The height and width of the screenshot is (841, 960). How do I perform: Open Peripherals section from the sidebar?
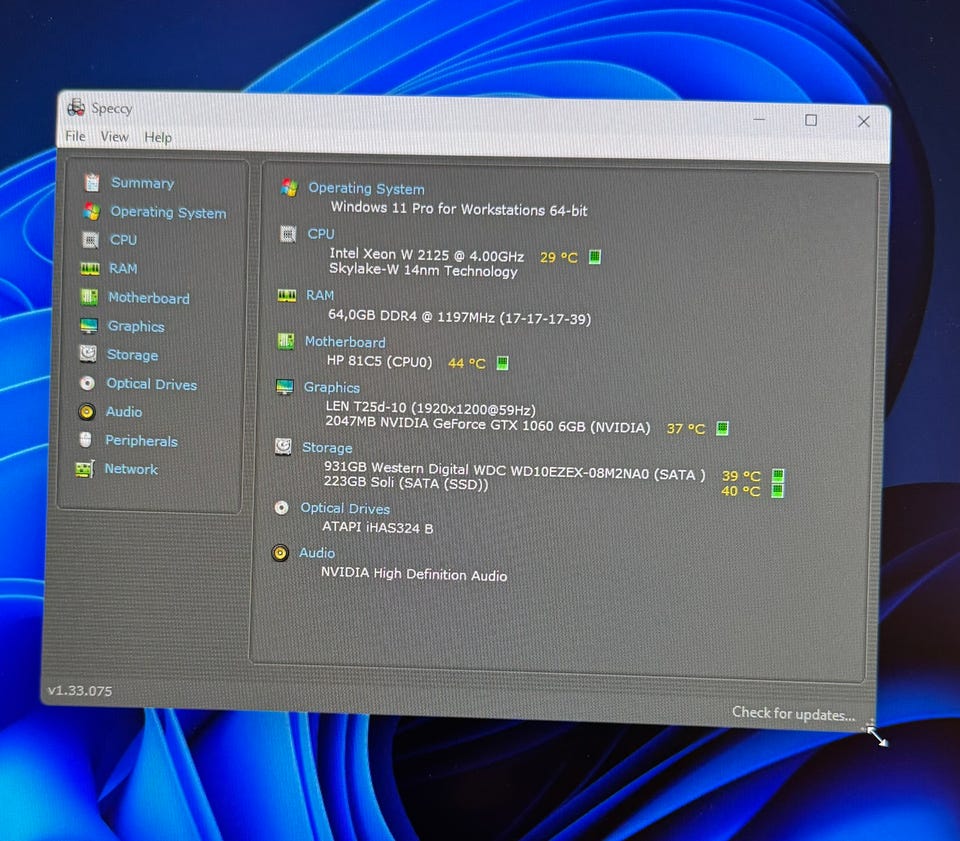click(141, 441)
